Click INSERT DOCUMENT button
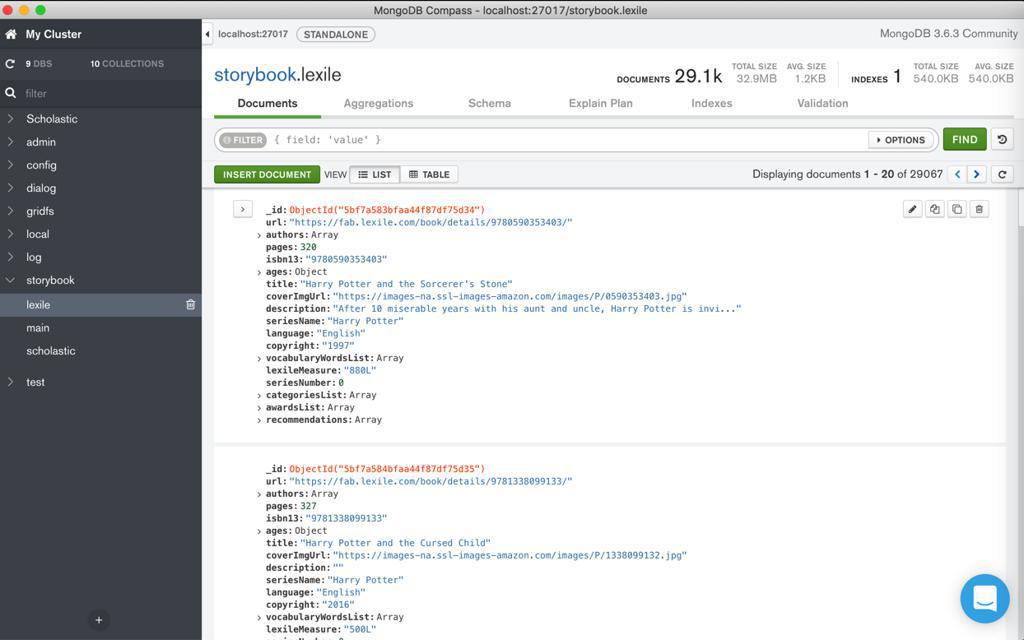This screenshot has height=640, width=1024. pyautogui.click(x=267, y=174)
